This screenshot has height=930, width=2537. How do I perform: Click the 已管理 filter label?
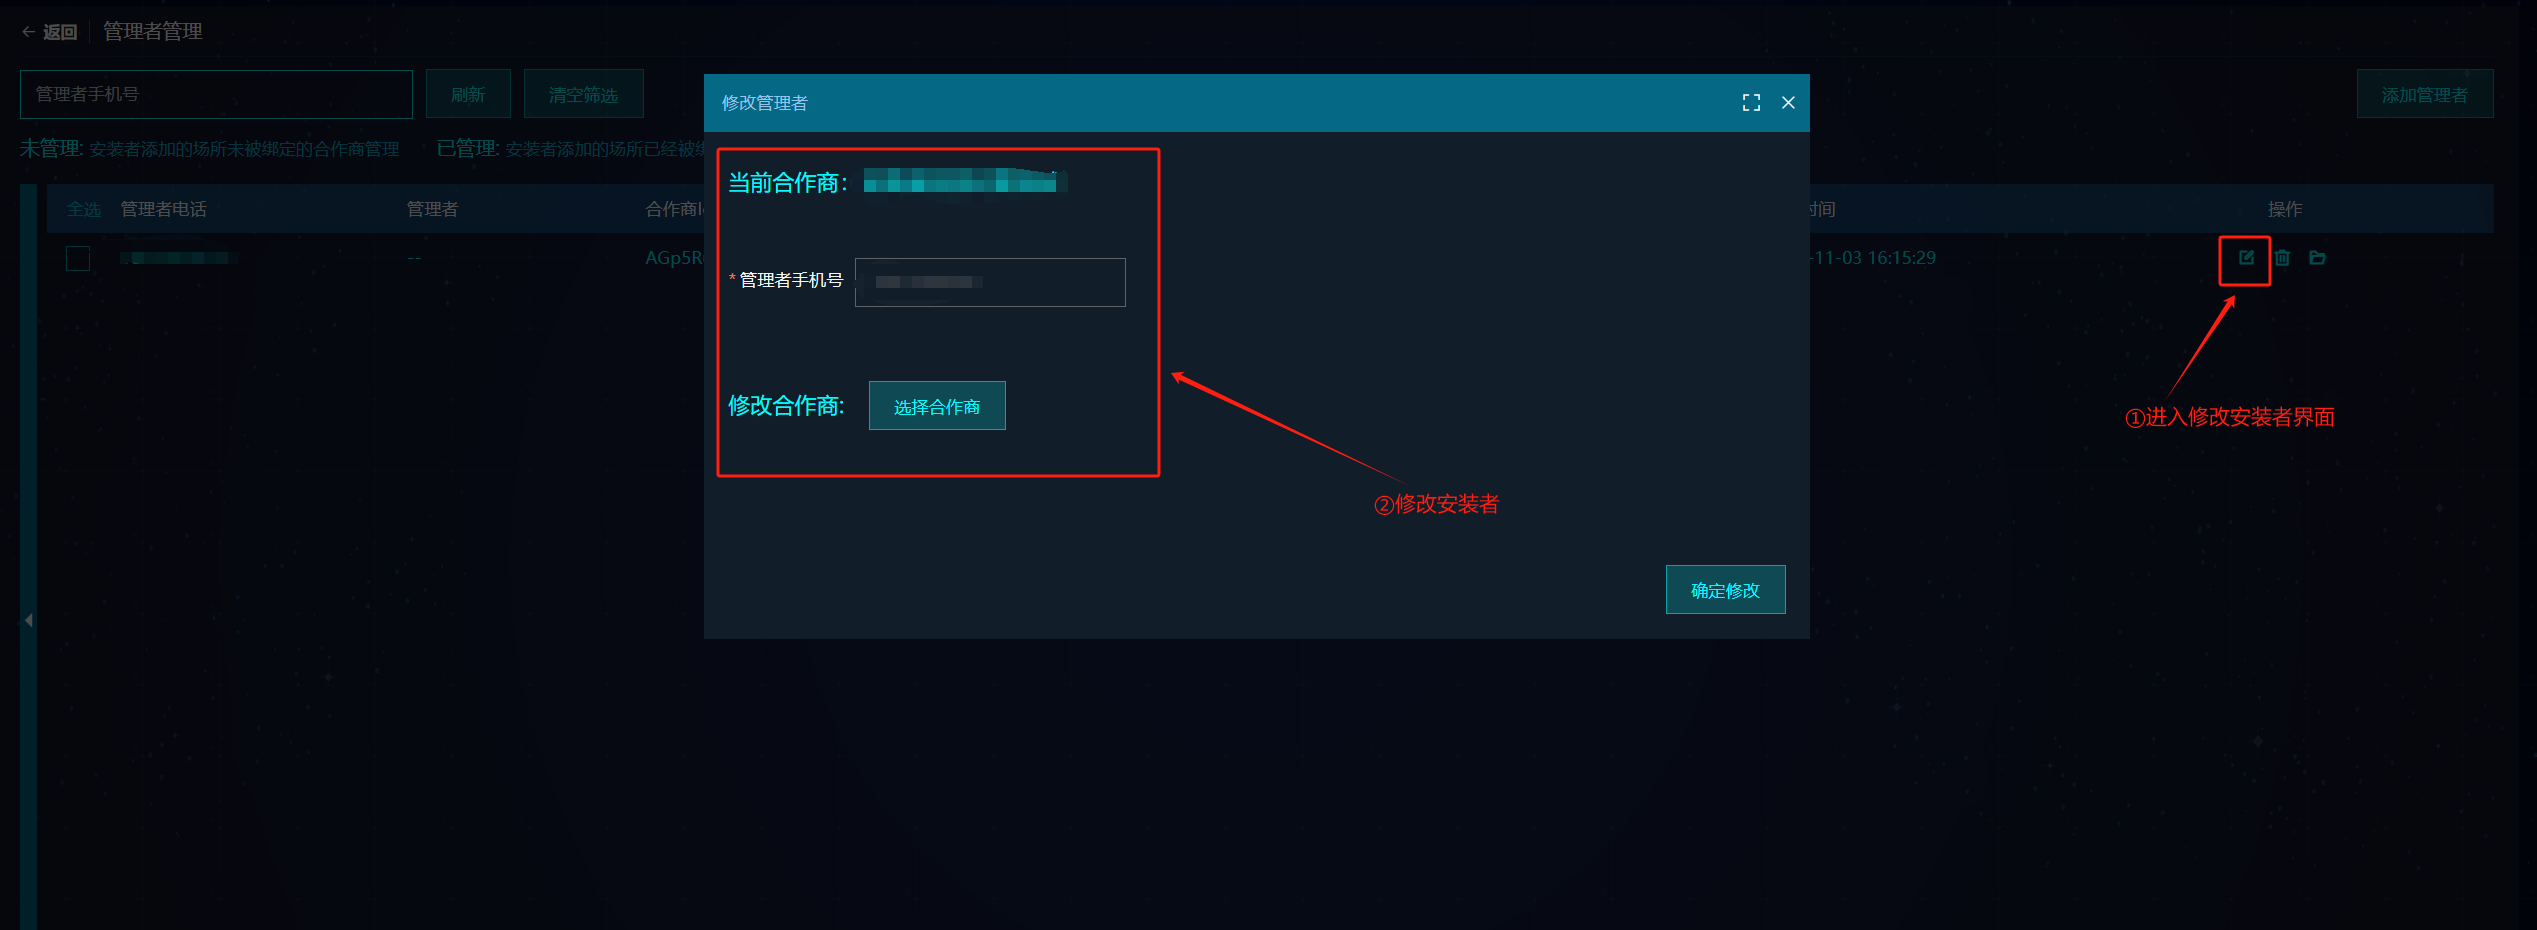click(x=467, y=149)
